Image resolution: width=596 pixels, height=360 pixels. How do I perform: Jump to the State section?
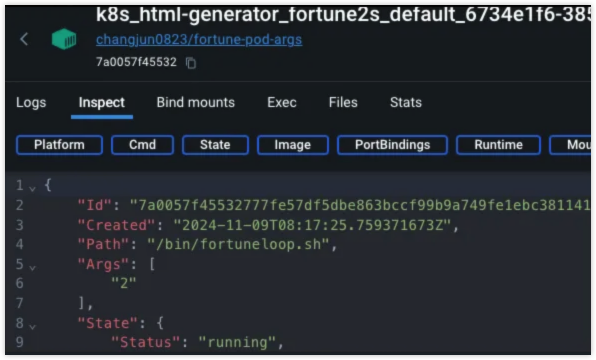coord(215,145)
